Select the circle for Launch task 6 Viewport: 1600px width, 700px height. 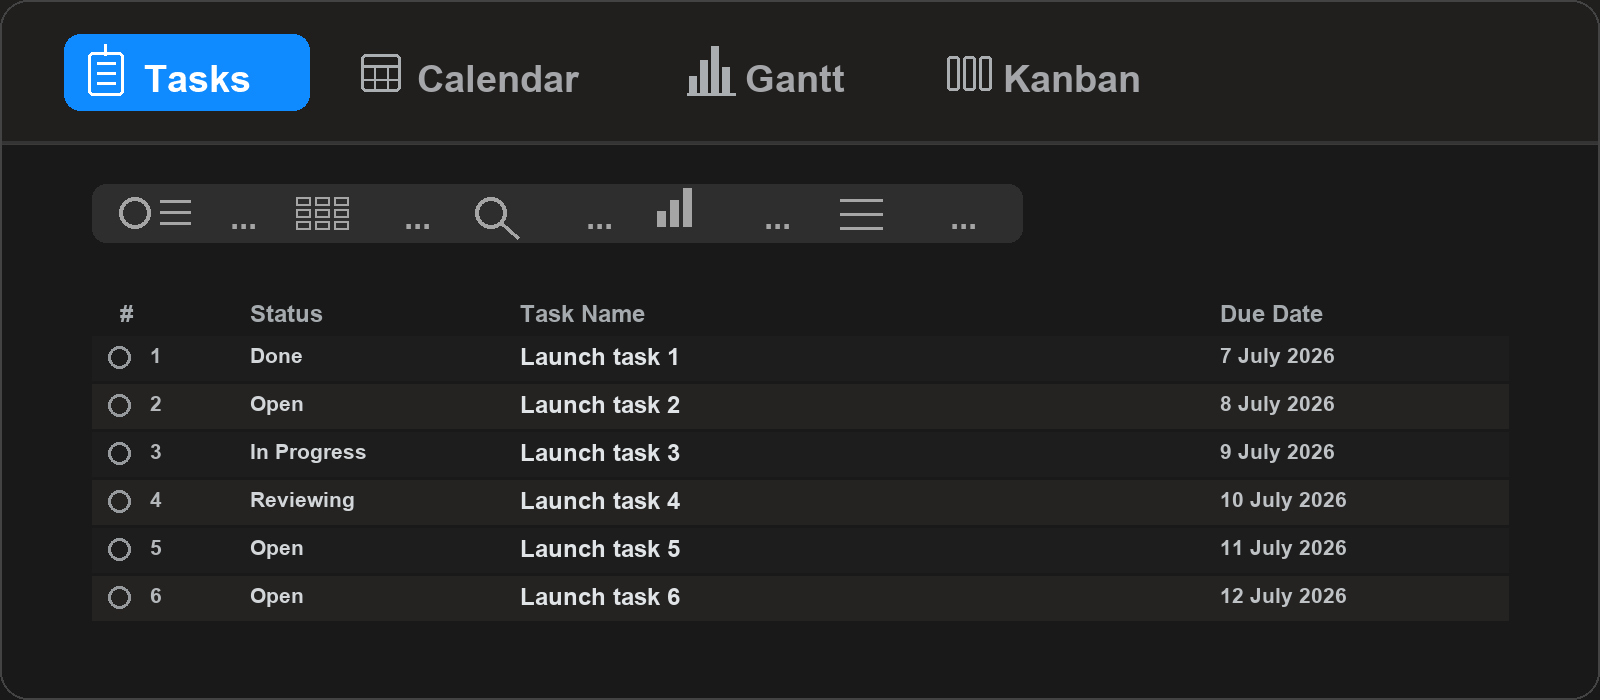coord(119,597)
